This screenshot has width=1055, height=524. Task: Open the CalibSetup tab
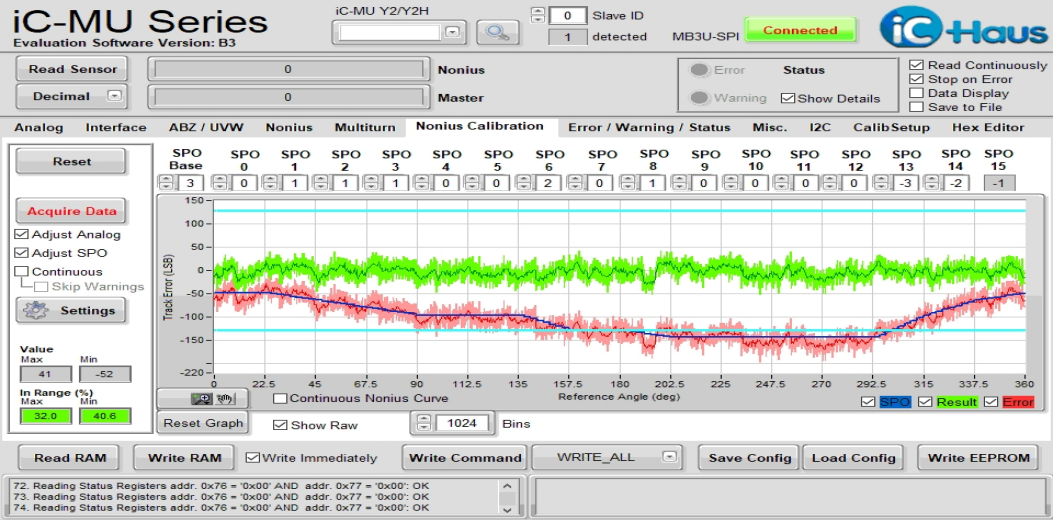(892, 128)
